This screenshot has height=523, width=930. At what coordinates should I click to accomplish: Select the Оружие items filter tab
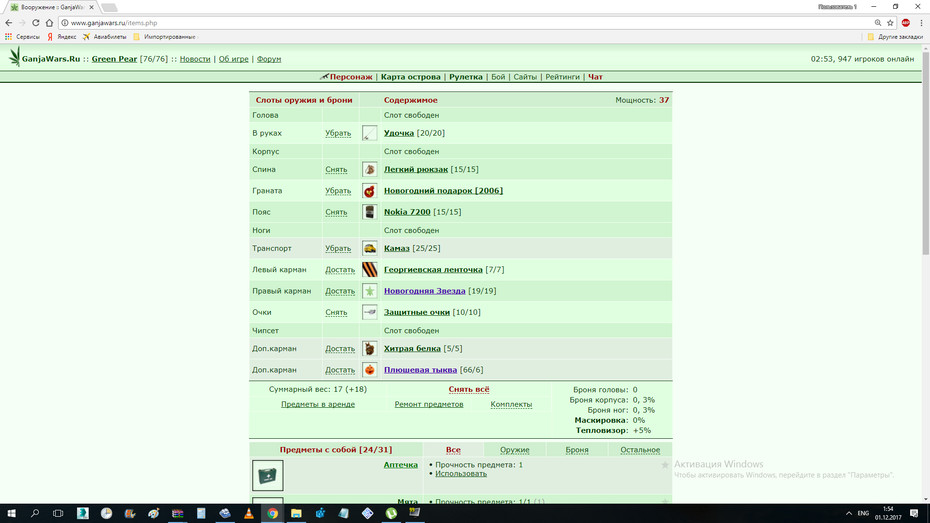(x=515, y=450)
